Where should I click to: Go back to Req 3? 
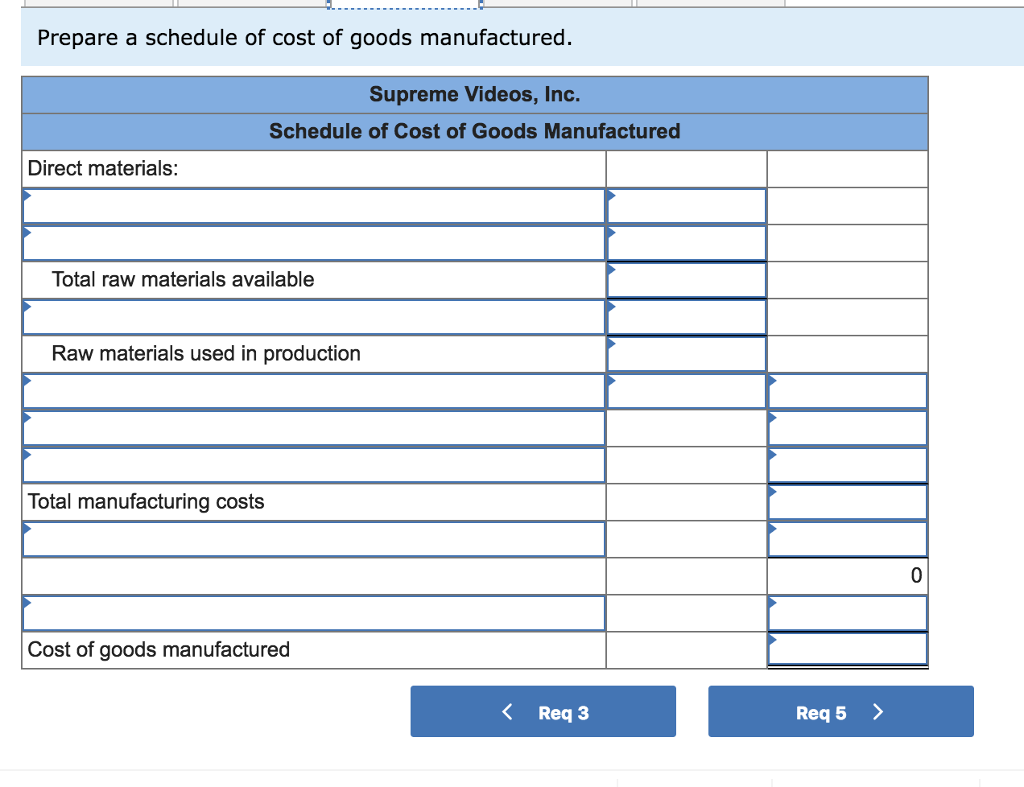pos(543,711)
